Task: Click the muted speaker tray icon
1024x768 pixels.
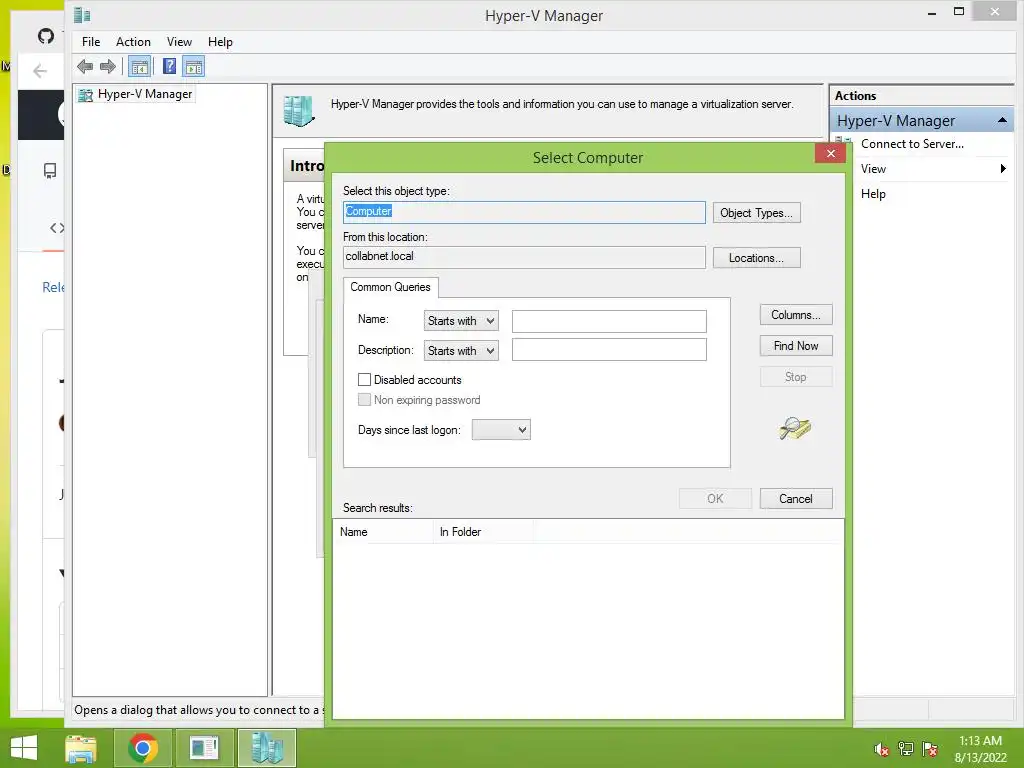Action: coord(882,750)
